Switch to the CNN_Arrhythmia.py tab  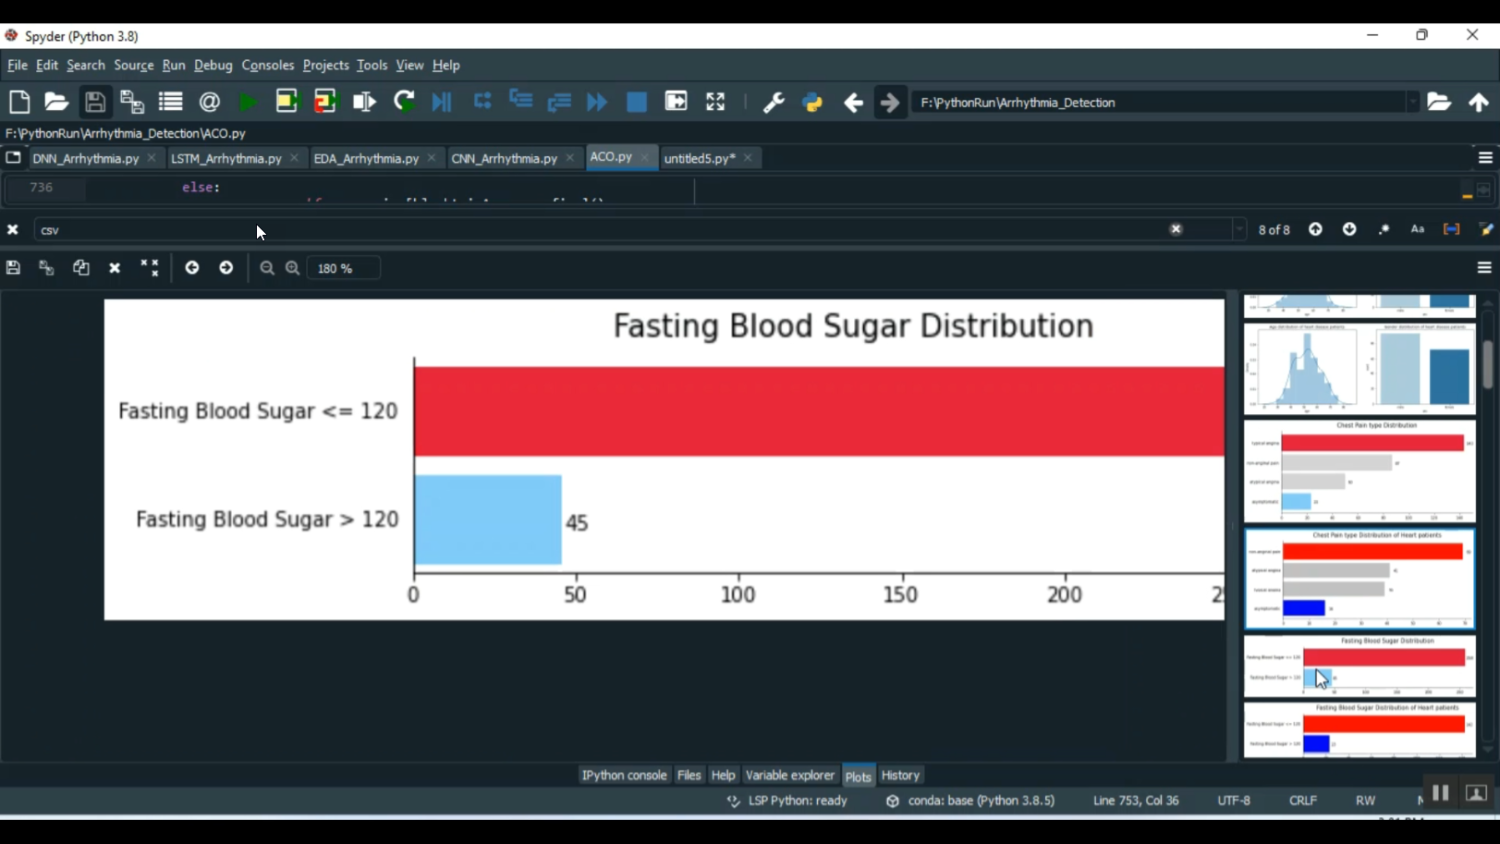click(x=504, y=158)
